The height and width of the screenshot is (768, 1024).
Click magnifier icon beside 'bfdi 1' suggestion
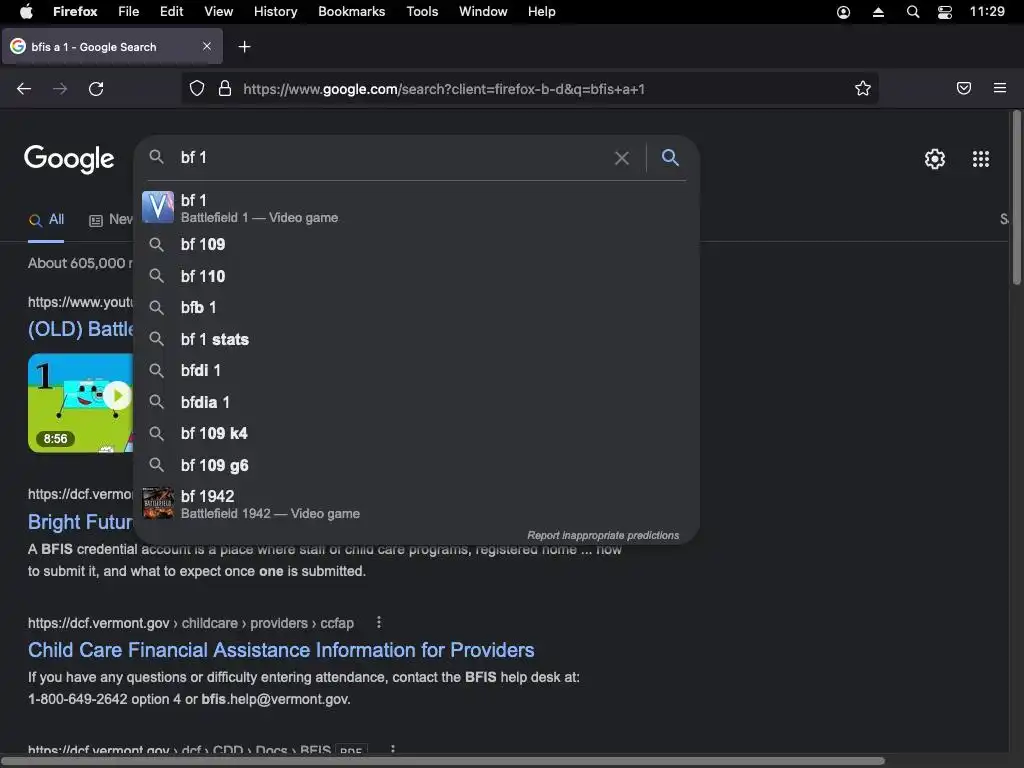(x=156, y=370)
